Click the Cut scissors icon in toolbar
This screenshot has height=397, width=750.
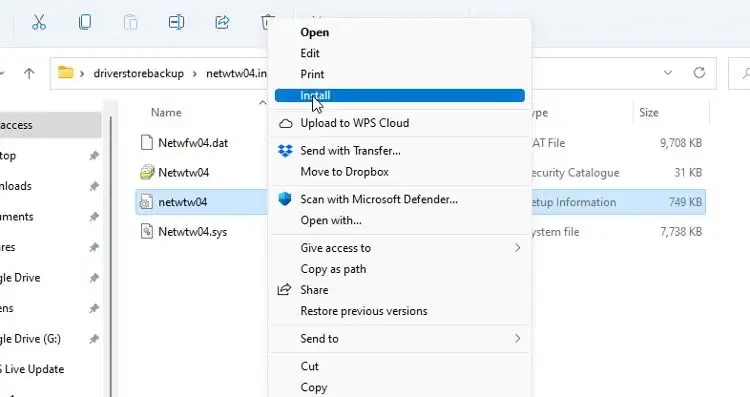(39, 22)
